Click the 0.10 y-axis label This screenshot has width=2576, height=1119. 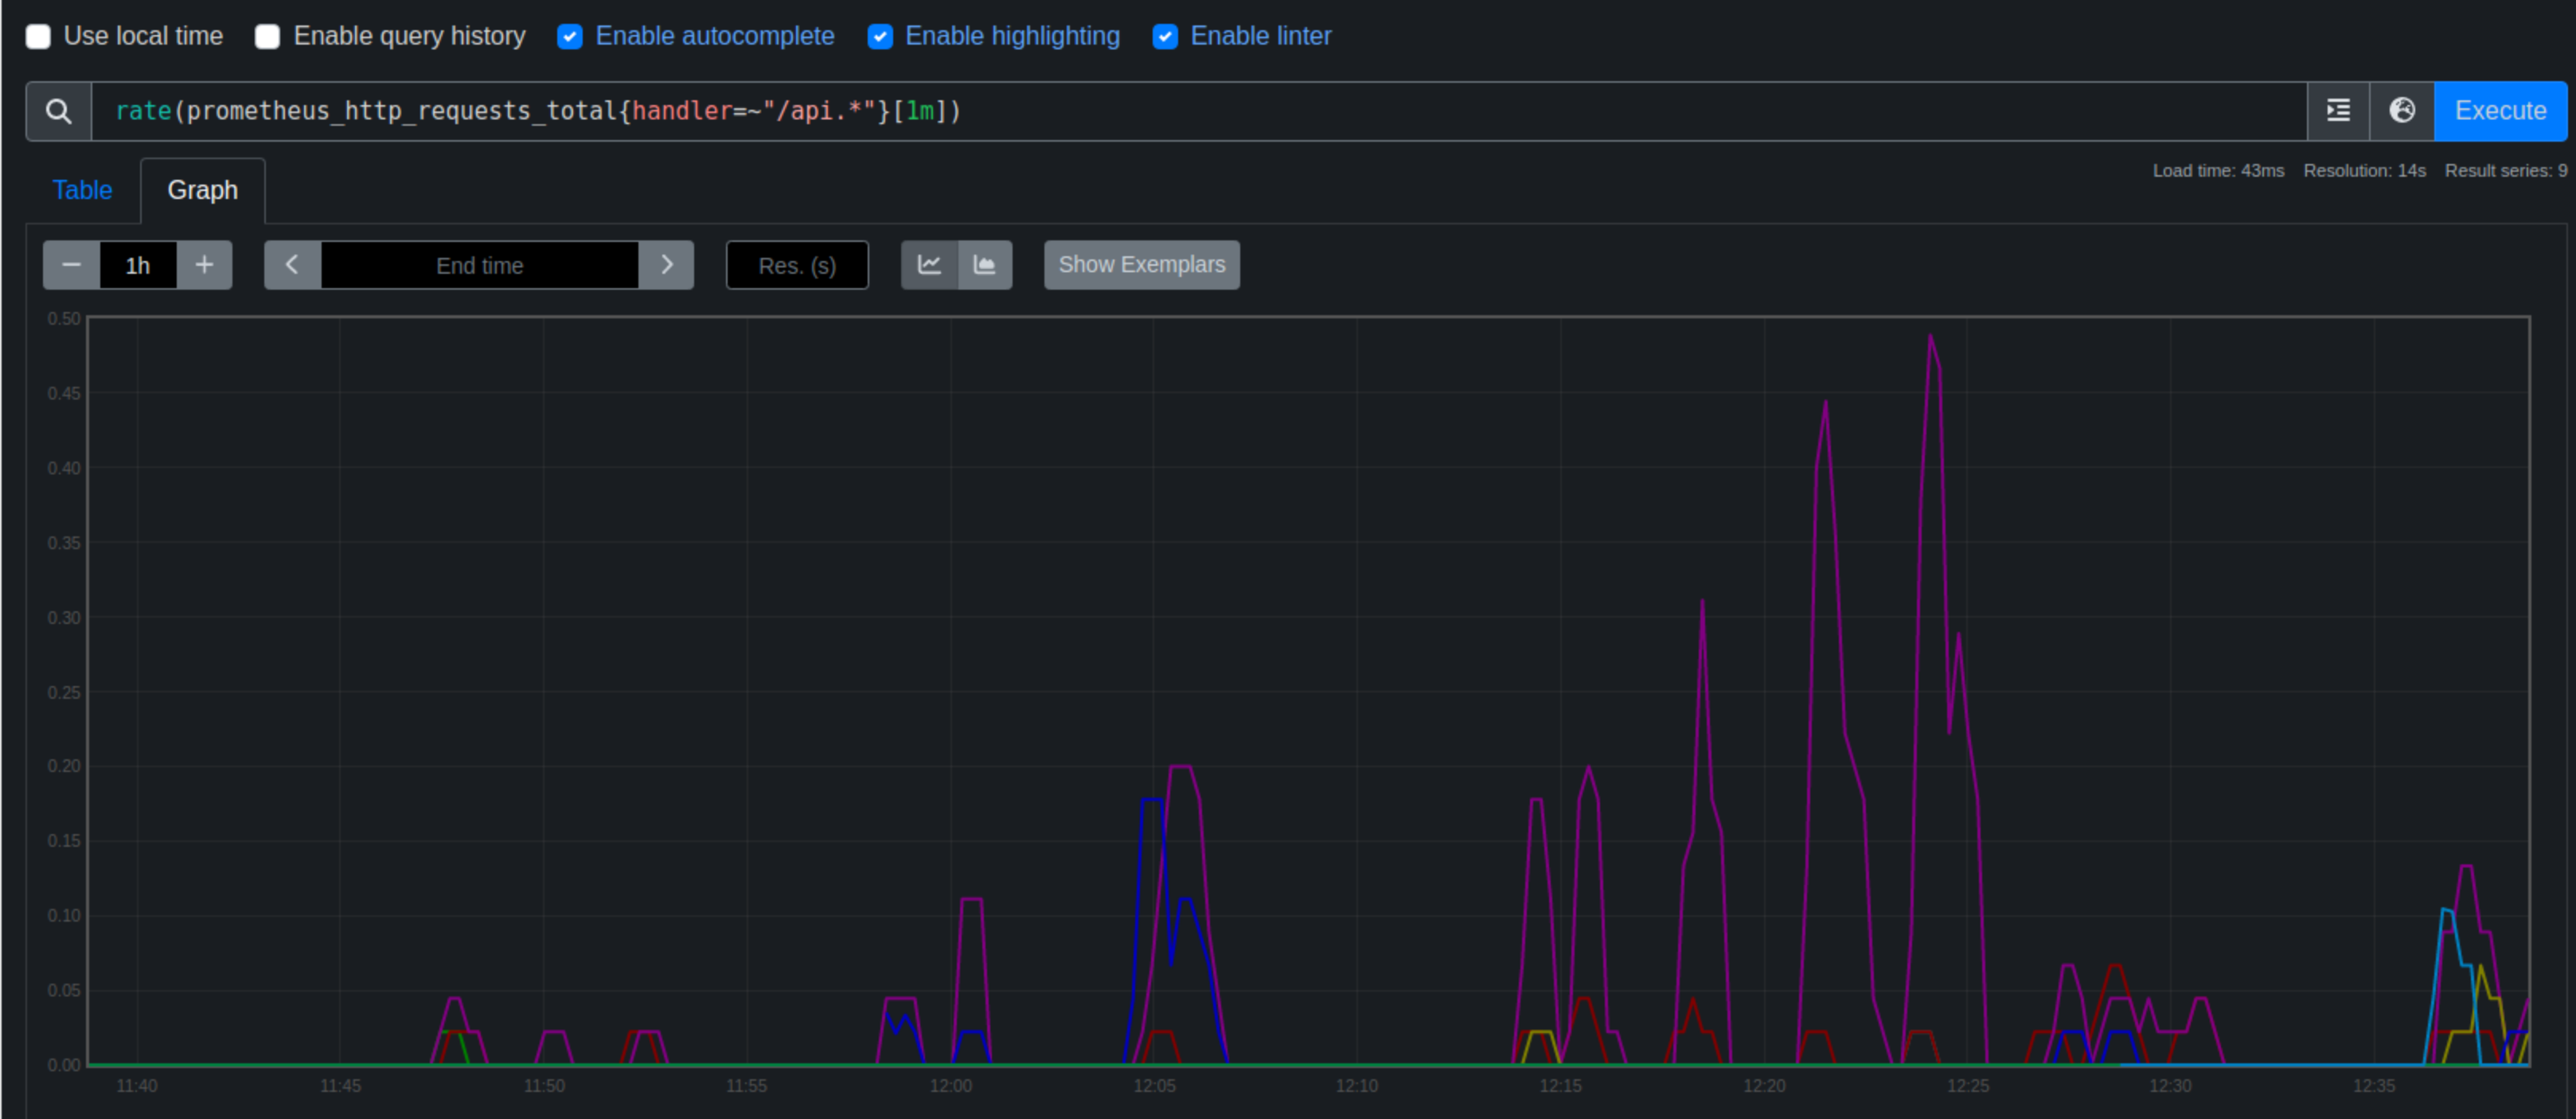(x=64, y=916)
